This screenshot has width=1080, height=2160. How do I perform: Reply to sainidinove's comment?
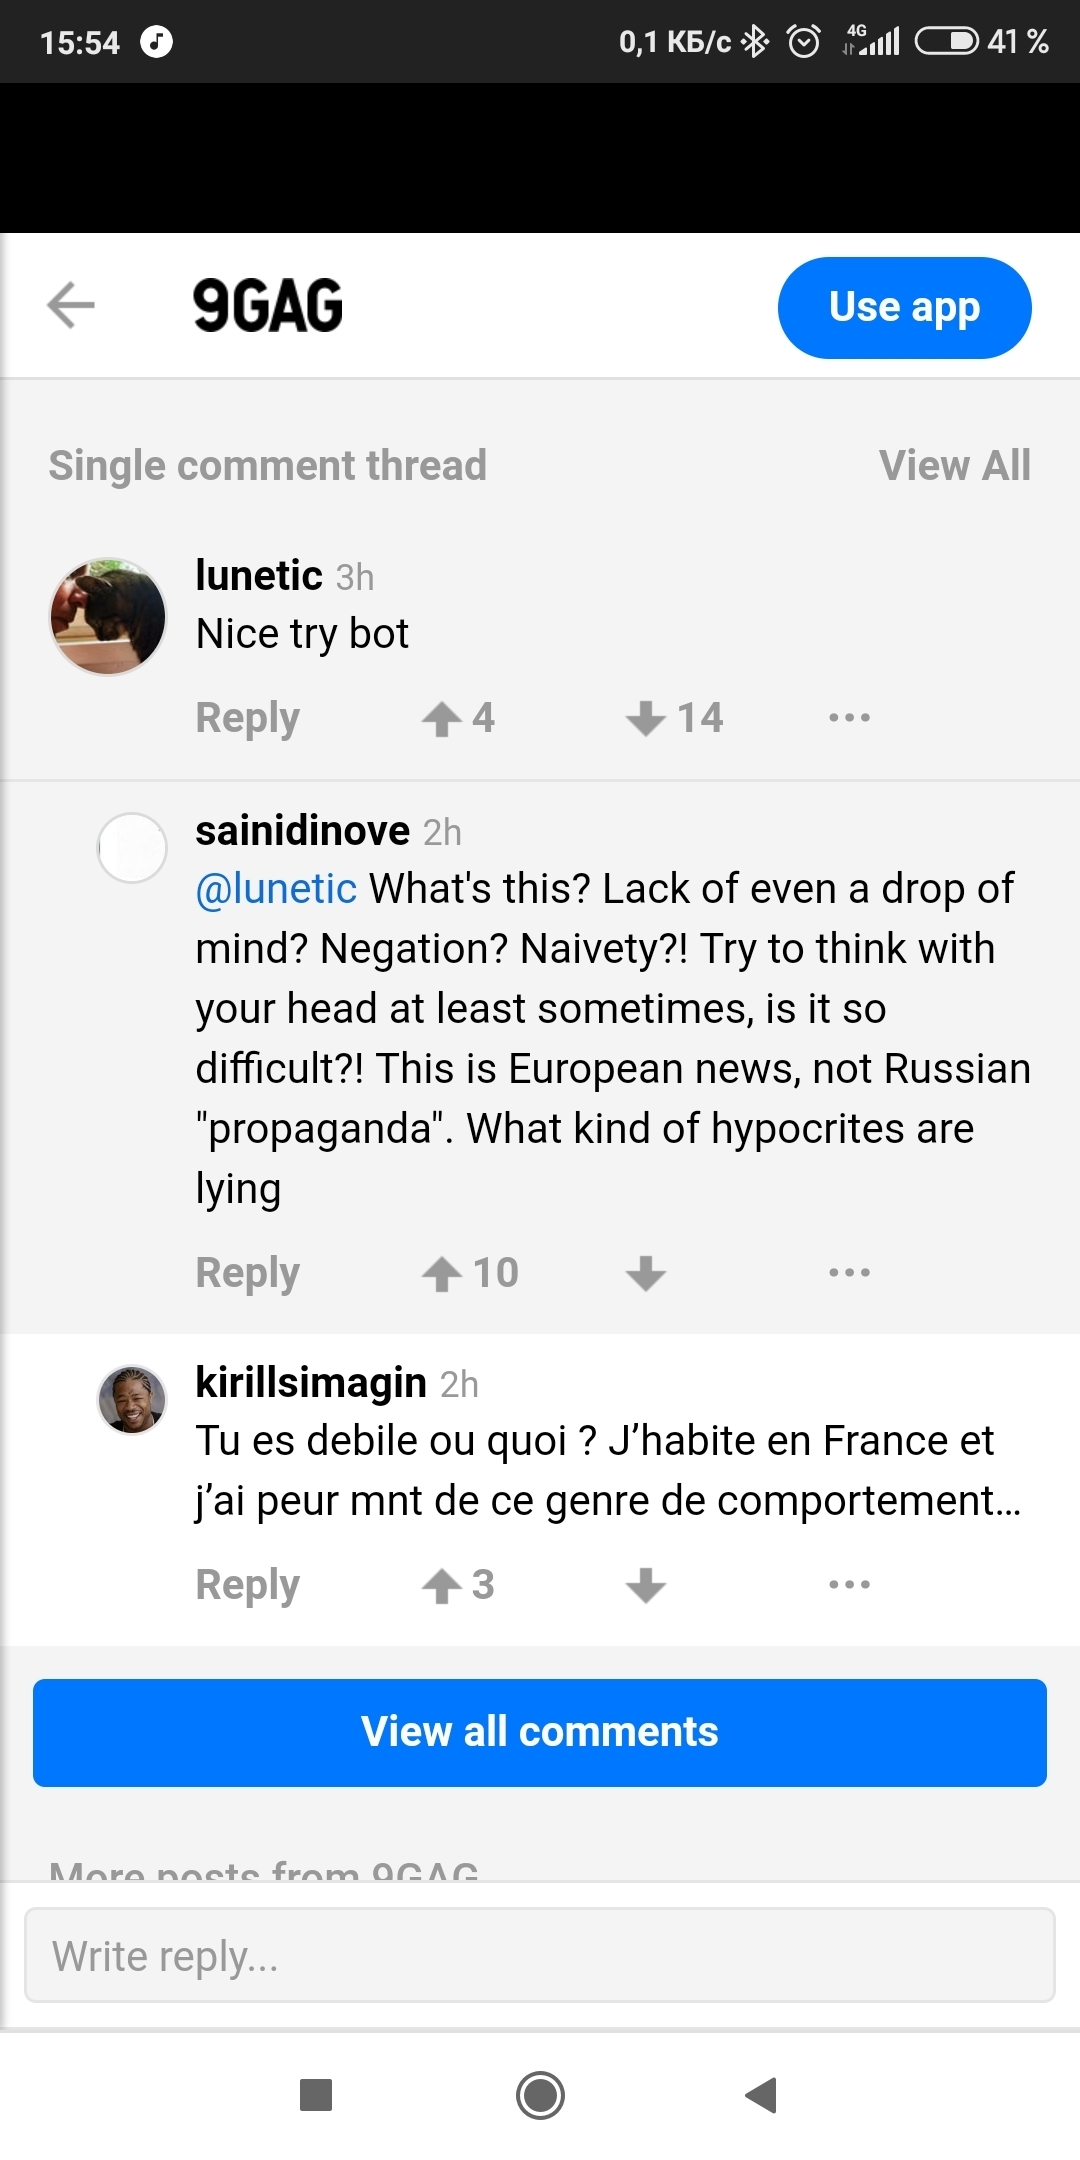tap(247, 1273)
